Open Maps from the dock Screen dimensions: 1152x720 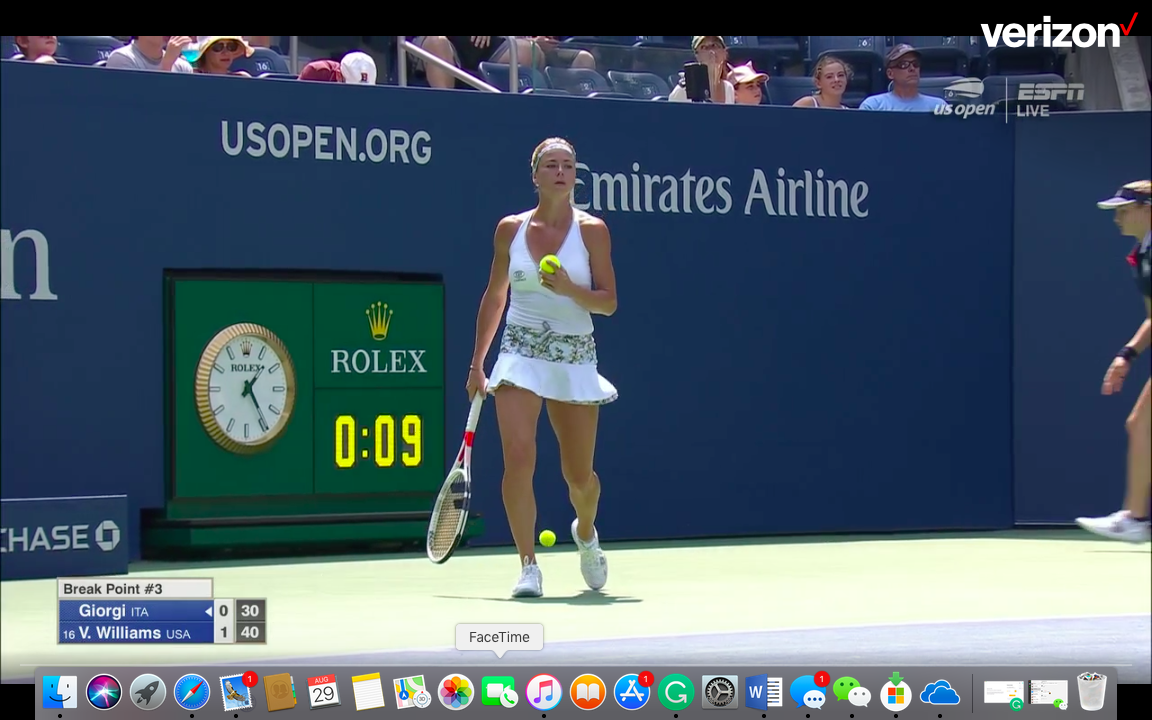coord(411,692)
